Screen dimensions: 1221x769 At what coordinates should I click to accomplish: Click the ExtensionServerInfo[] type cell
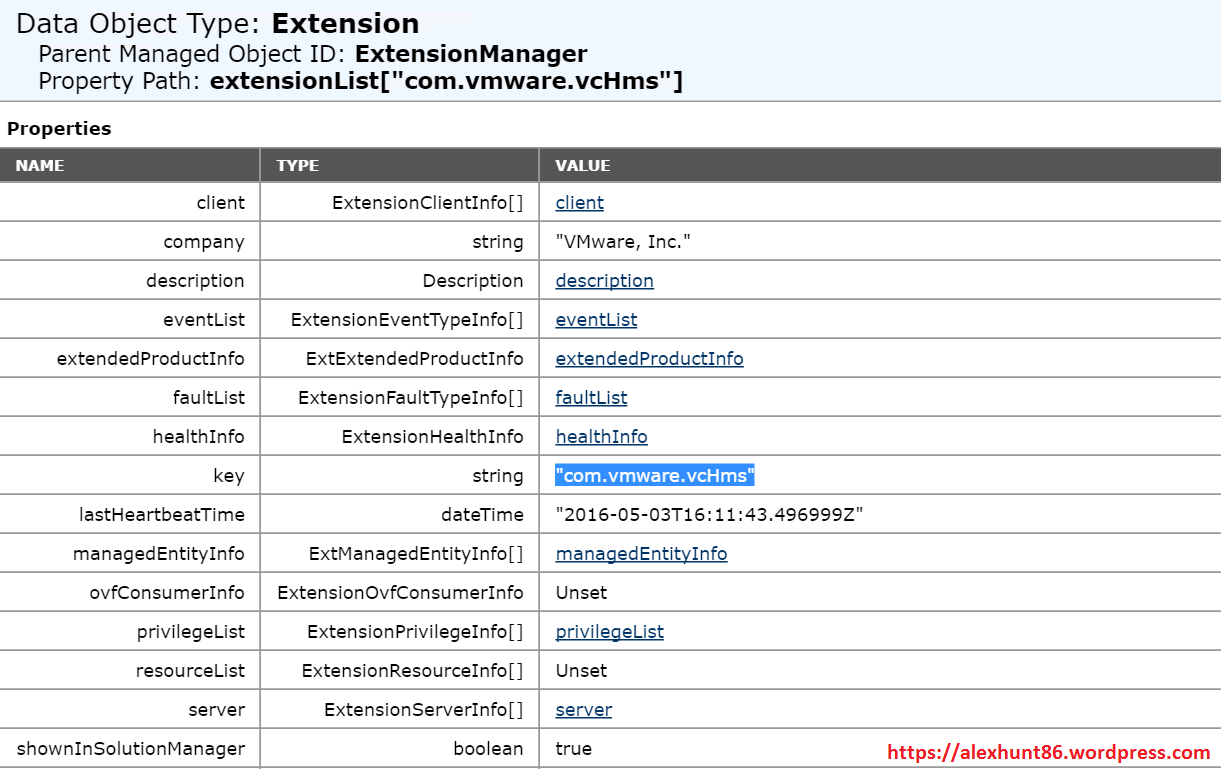point(423,710)
